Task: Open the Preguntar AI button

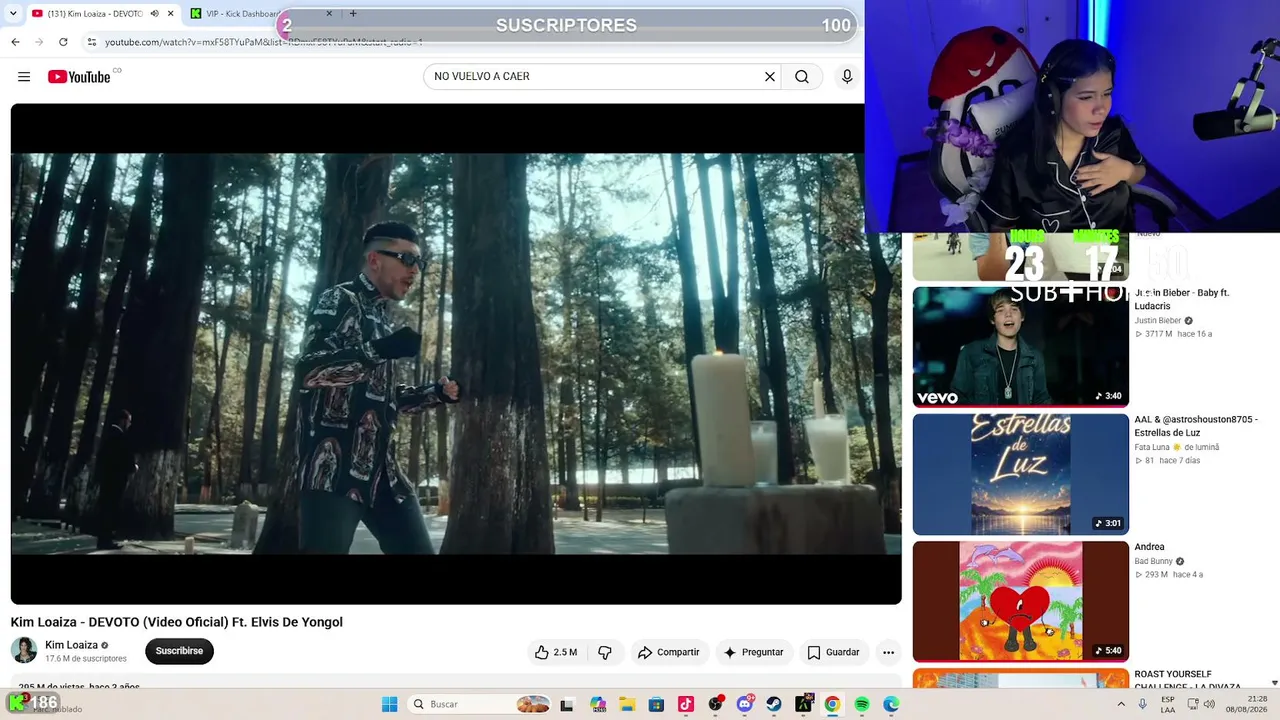Action: coord(753,652)
